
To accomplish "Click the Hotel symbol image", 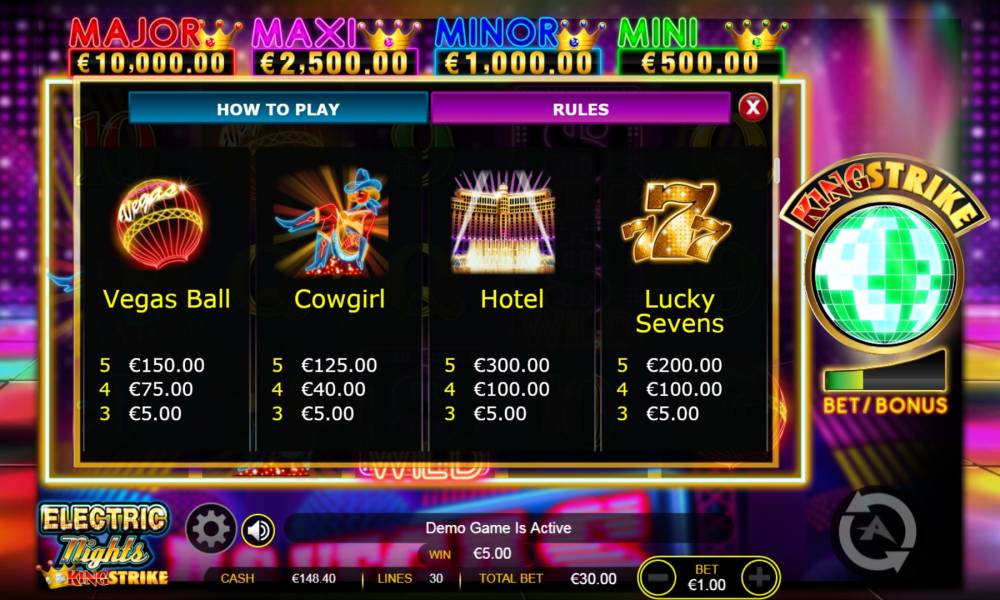I will click(503, 221).
